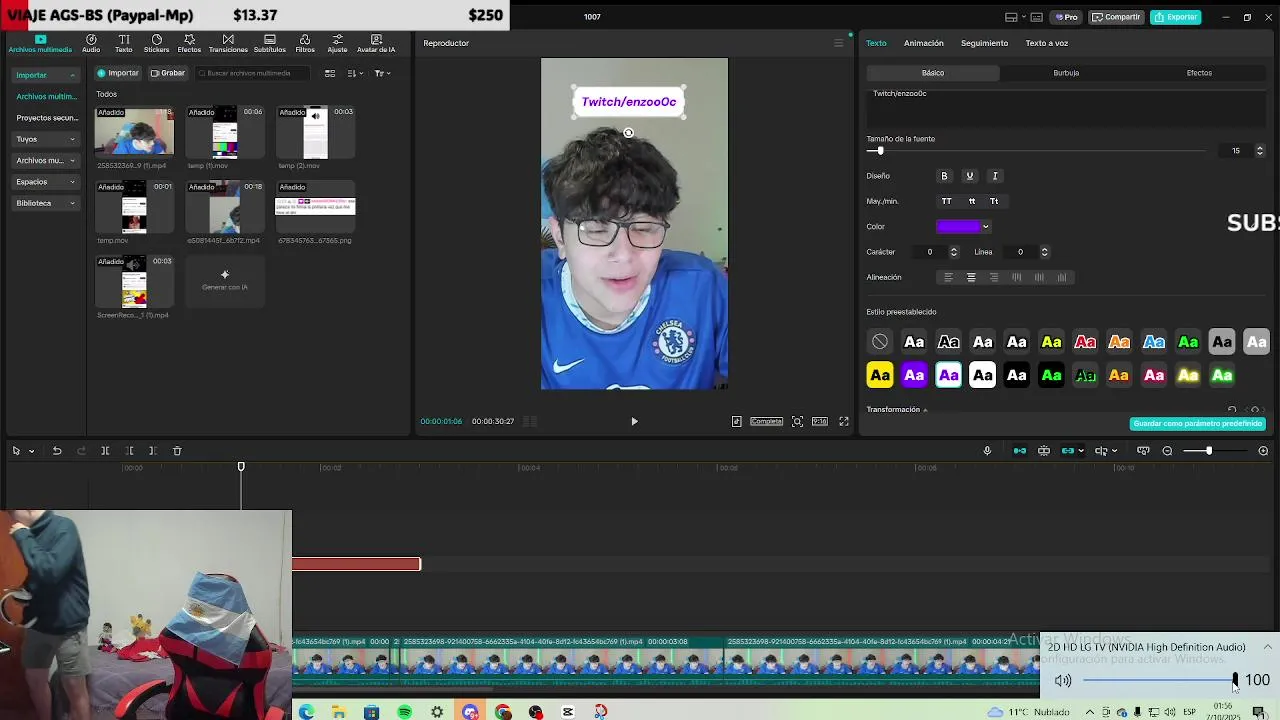Open the Ajuste panel
The height and width of the screenshot is (720, 1280).
337,43
